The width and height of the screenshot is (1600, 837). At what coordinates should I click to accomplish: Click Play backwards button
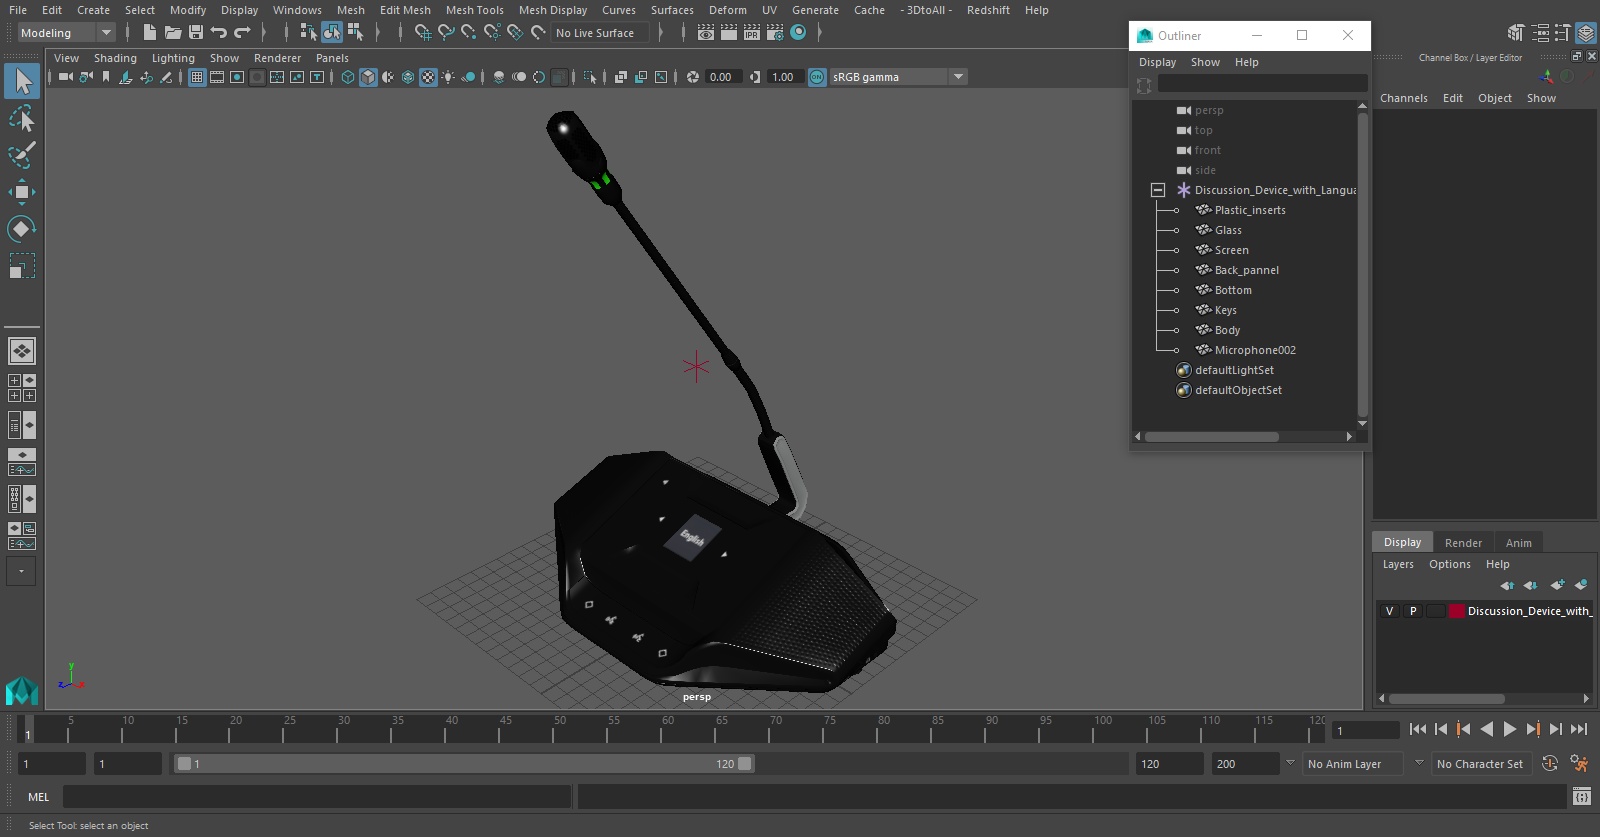coord(1487,730)
